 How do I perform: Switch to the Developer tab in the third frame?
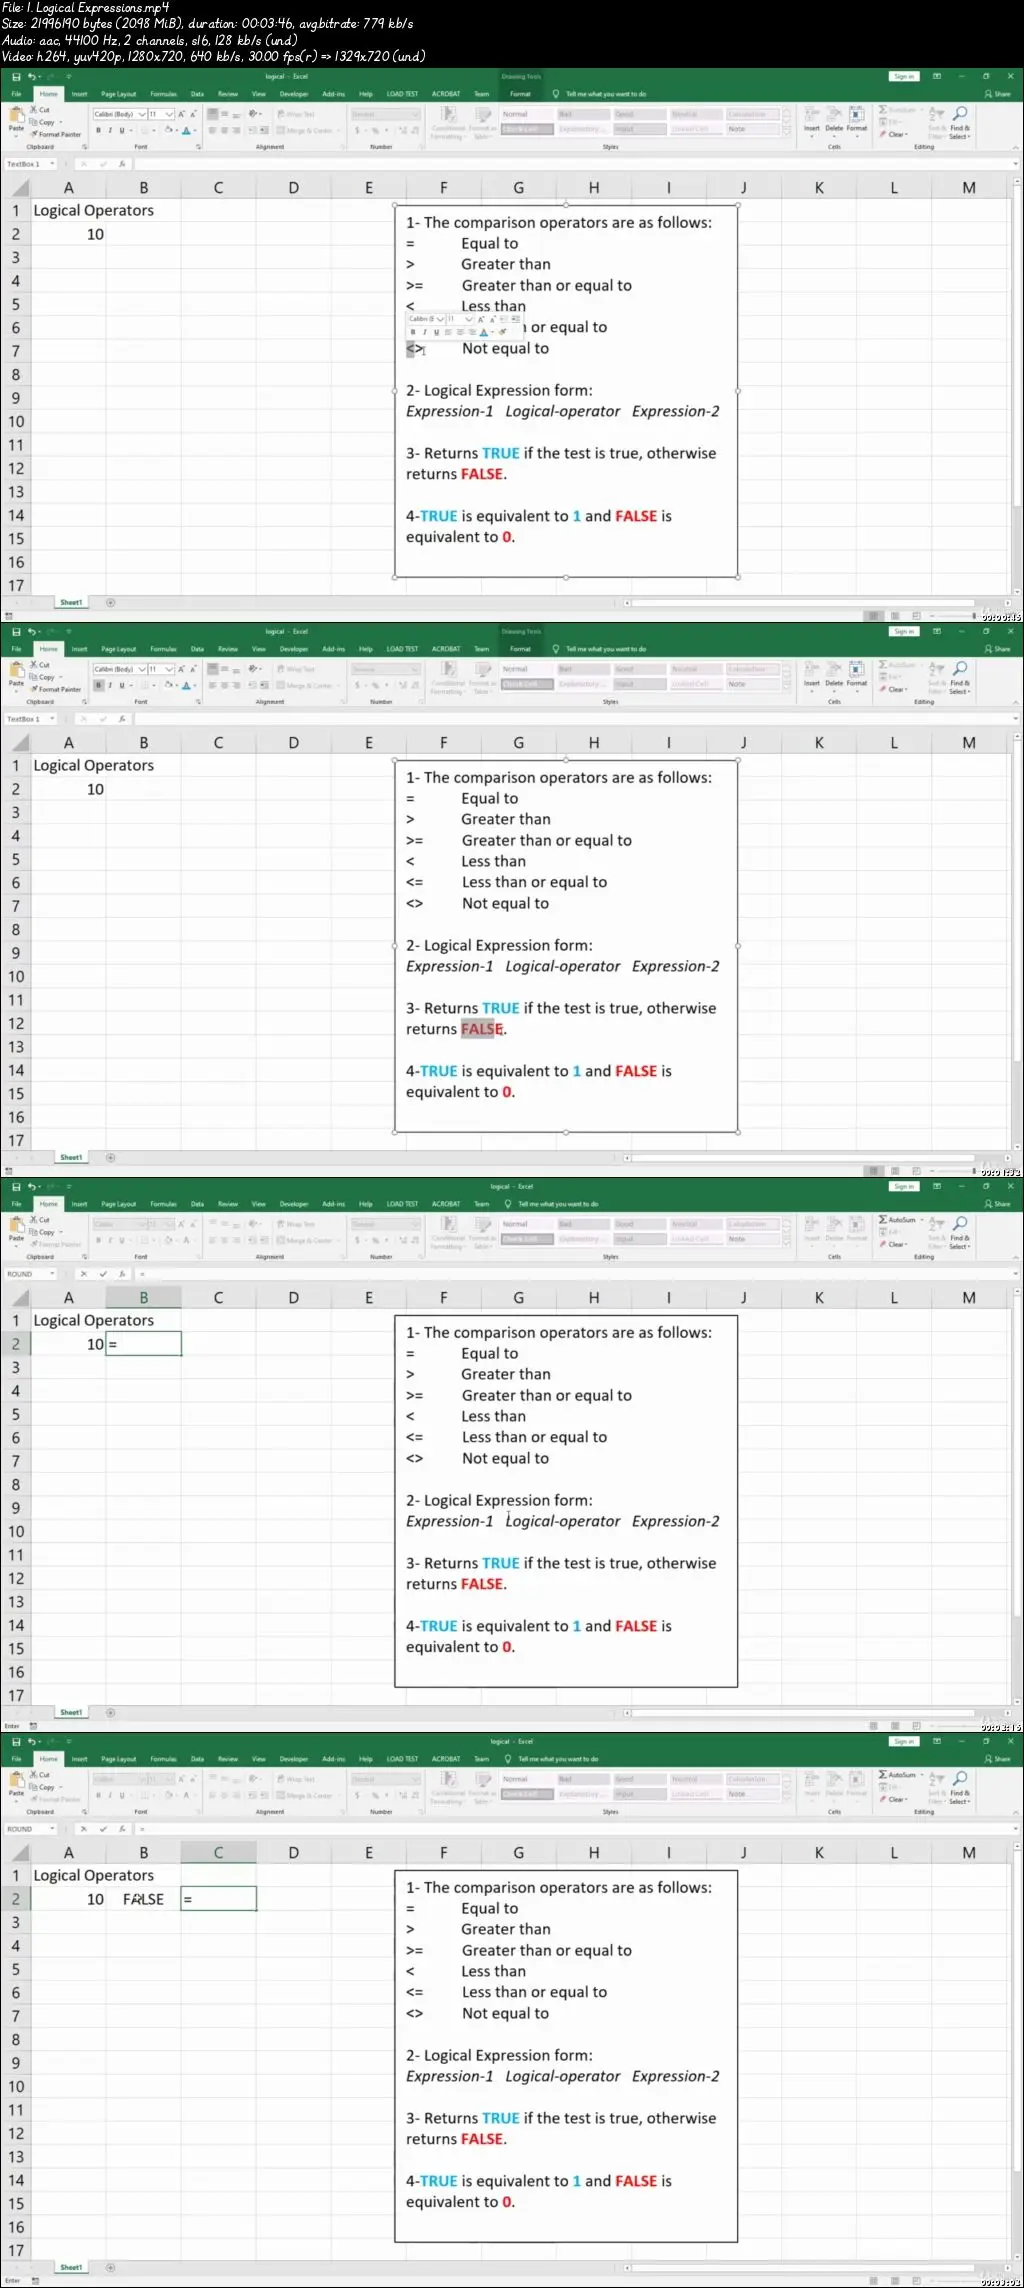click(294, 1204)
